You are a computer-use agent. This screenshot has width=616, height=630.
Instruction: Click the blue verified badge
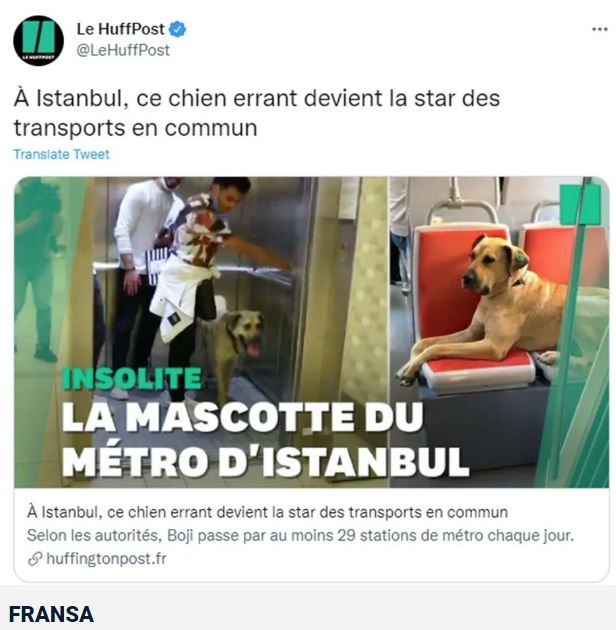coord(177,29)
